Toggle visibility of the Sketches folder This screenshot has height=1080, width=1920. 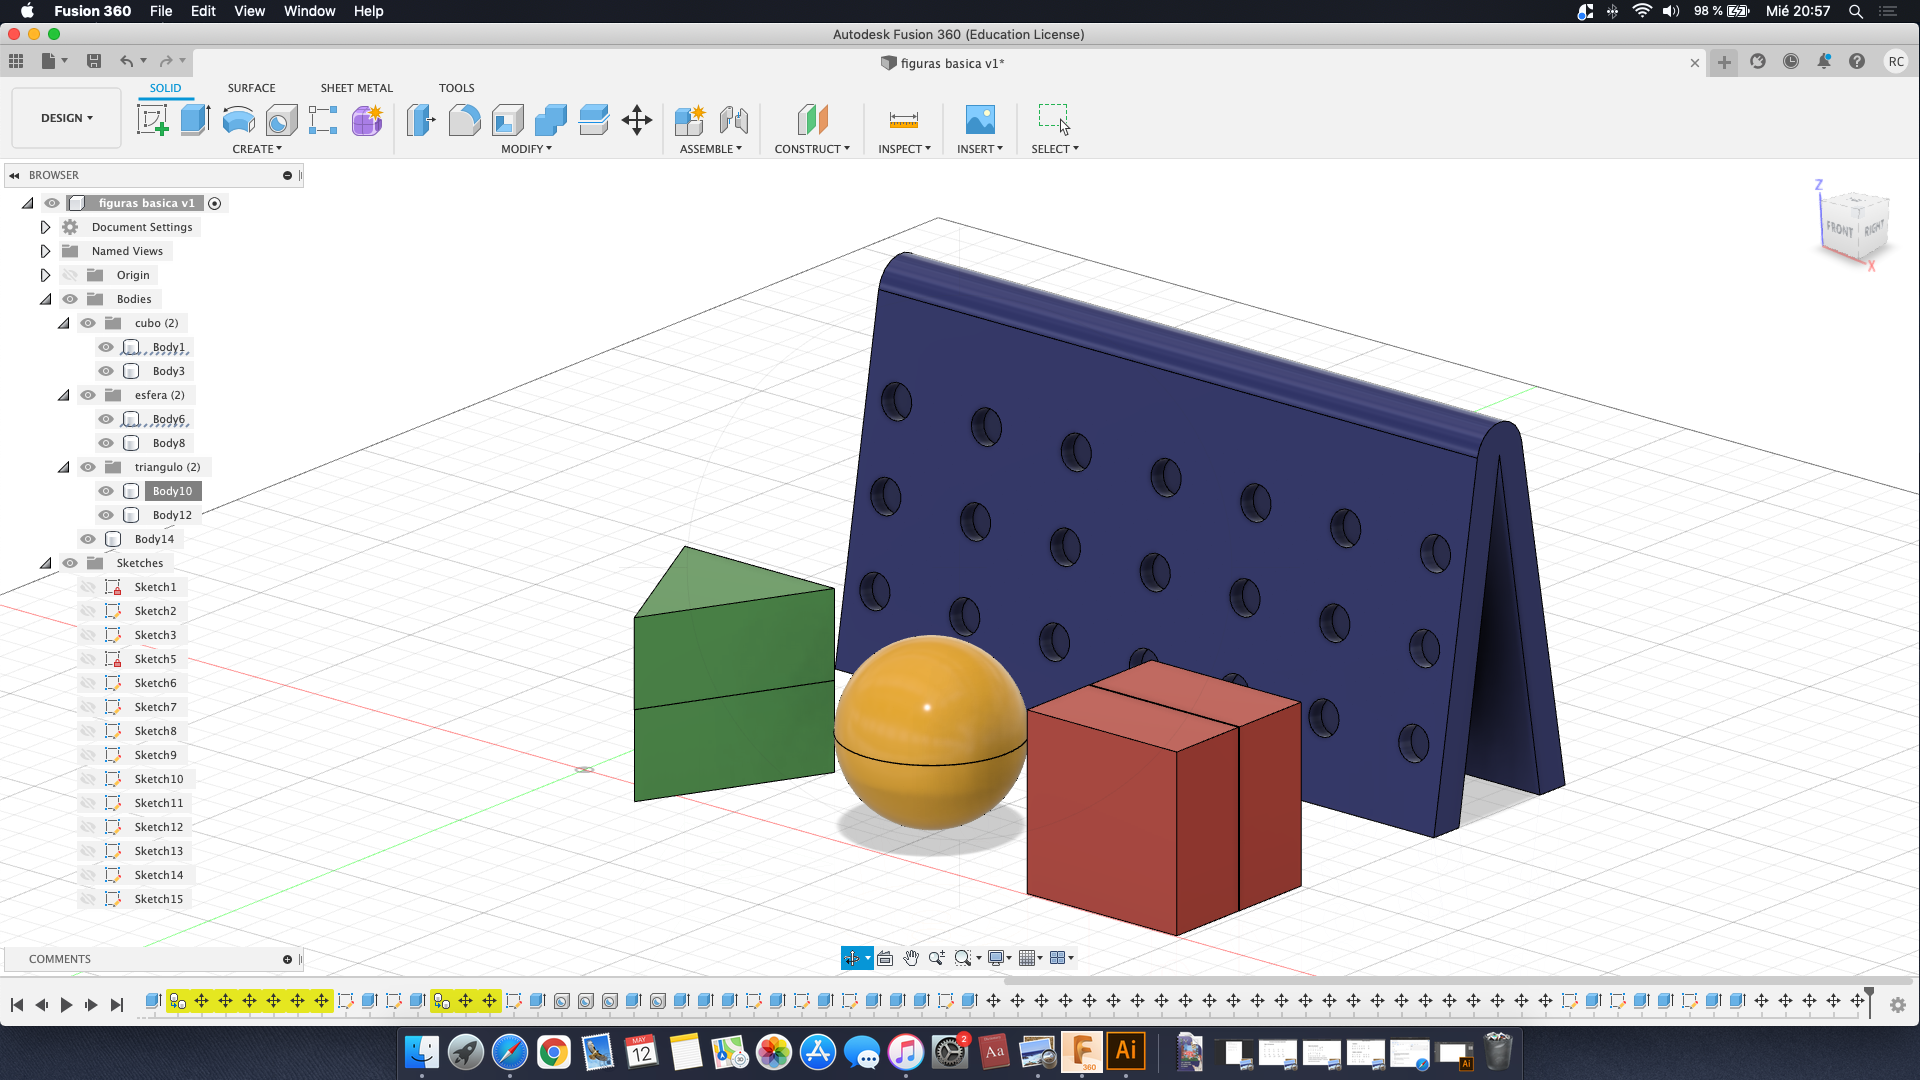click(x=70, y=563)
